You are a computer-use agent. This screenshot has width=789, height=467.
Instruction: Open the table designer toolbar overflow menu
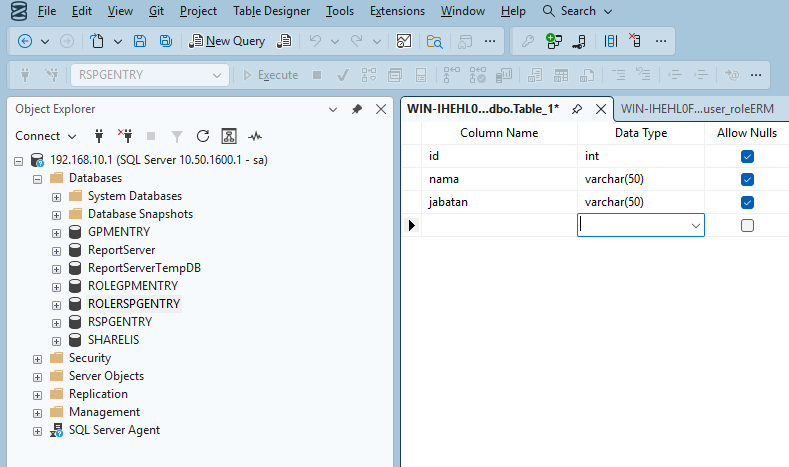(661, 41)
